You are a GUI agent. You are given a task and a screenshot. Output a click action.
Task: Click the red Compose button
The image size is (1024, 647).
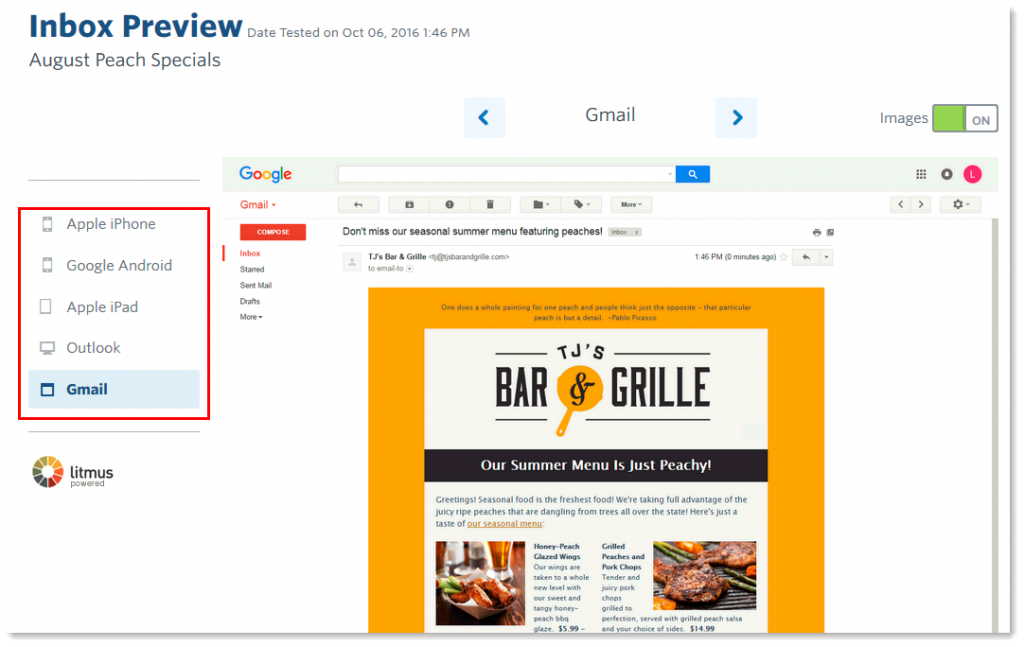273,232
